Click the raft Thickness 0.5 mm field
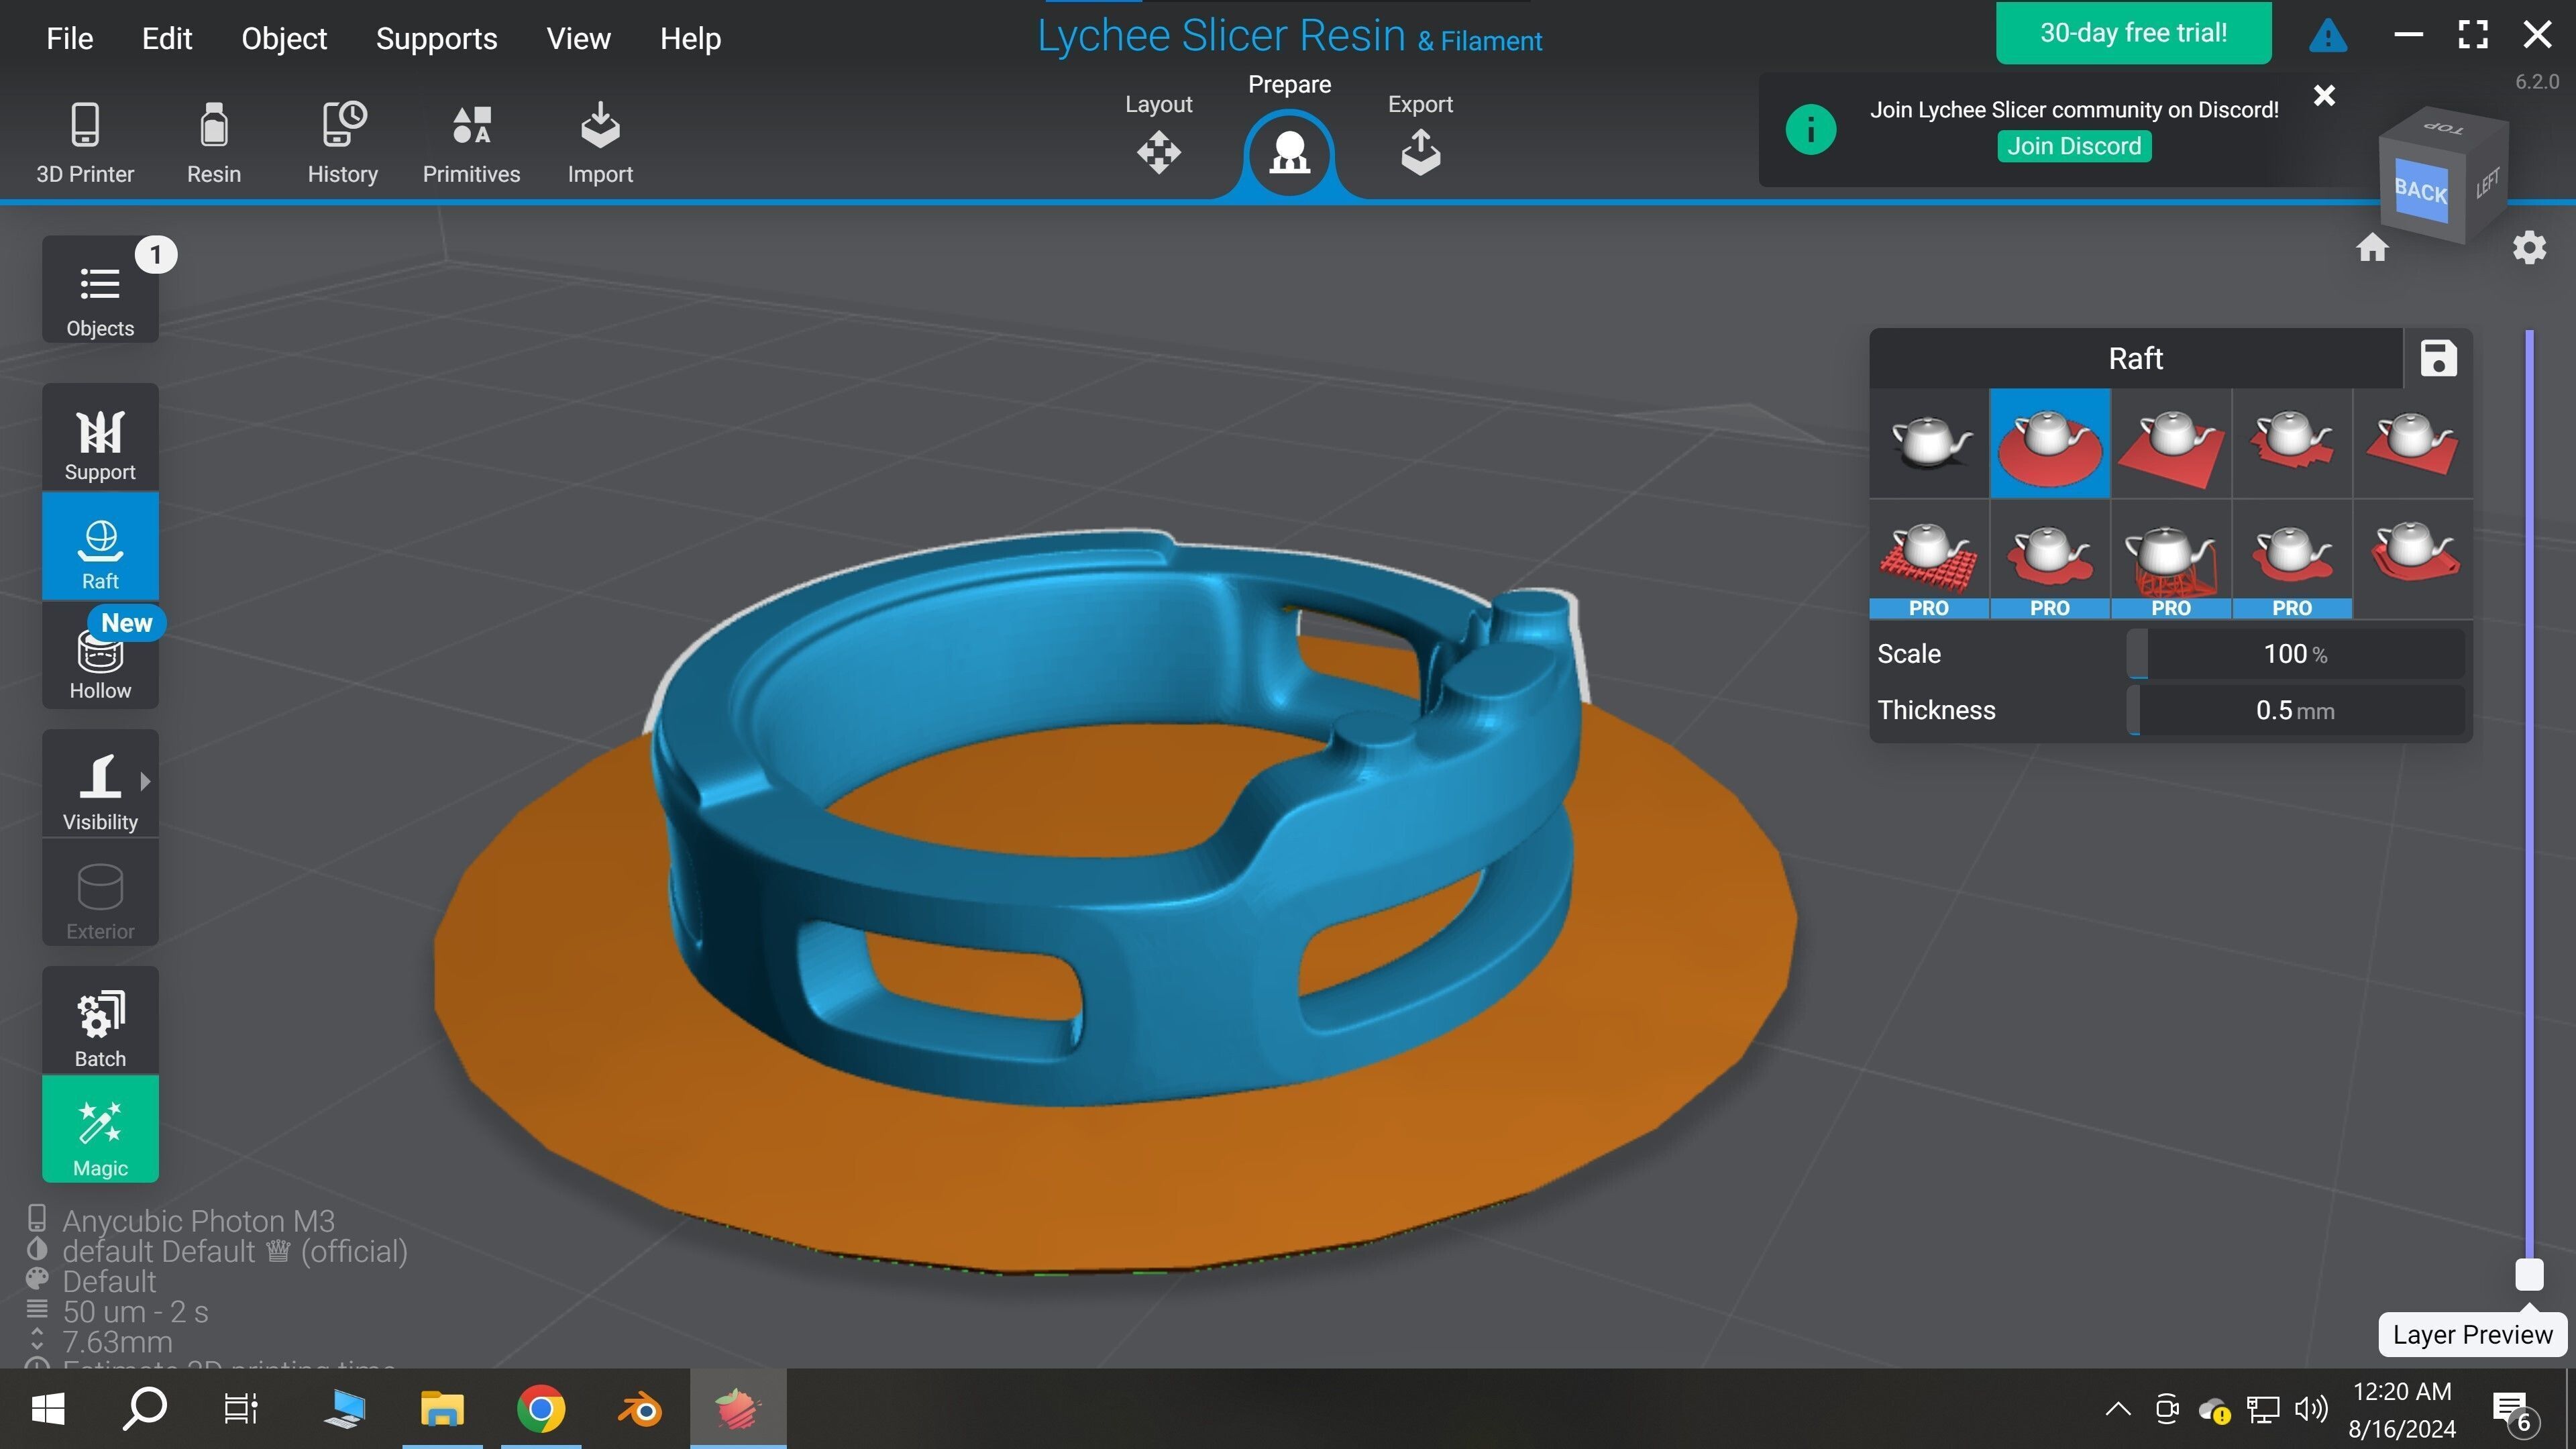2576x1449 pixels. coord(2295,710)
